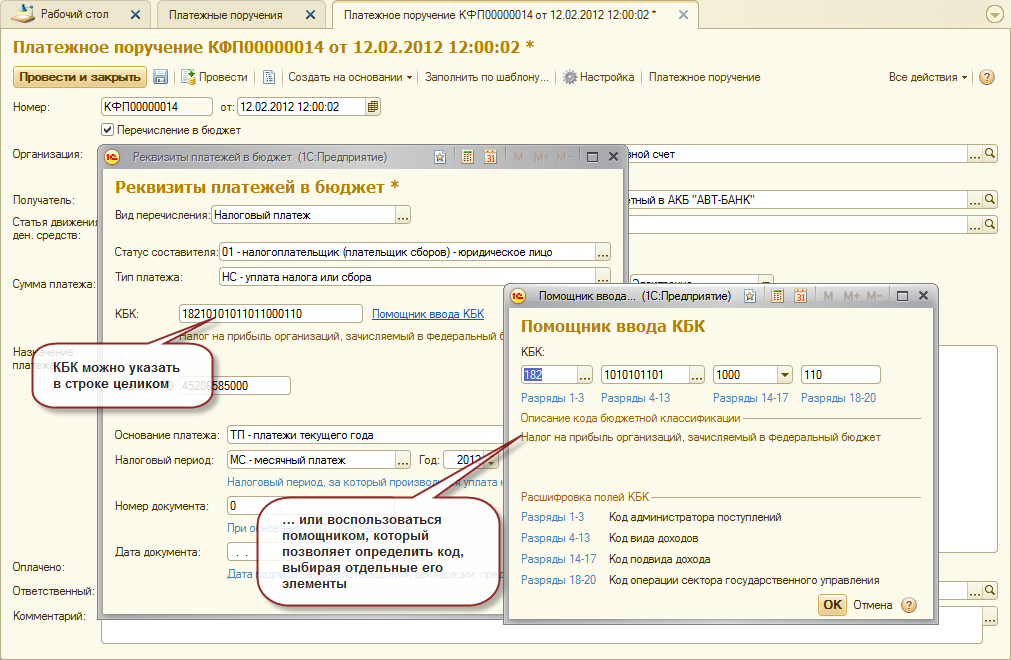The image size is (1011, 660).
Task: Click the favorites star in Реквизиты платежей window
Action: (440, 157)
